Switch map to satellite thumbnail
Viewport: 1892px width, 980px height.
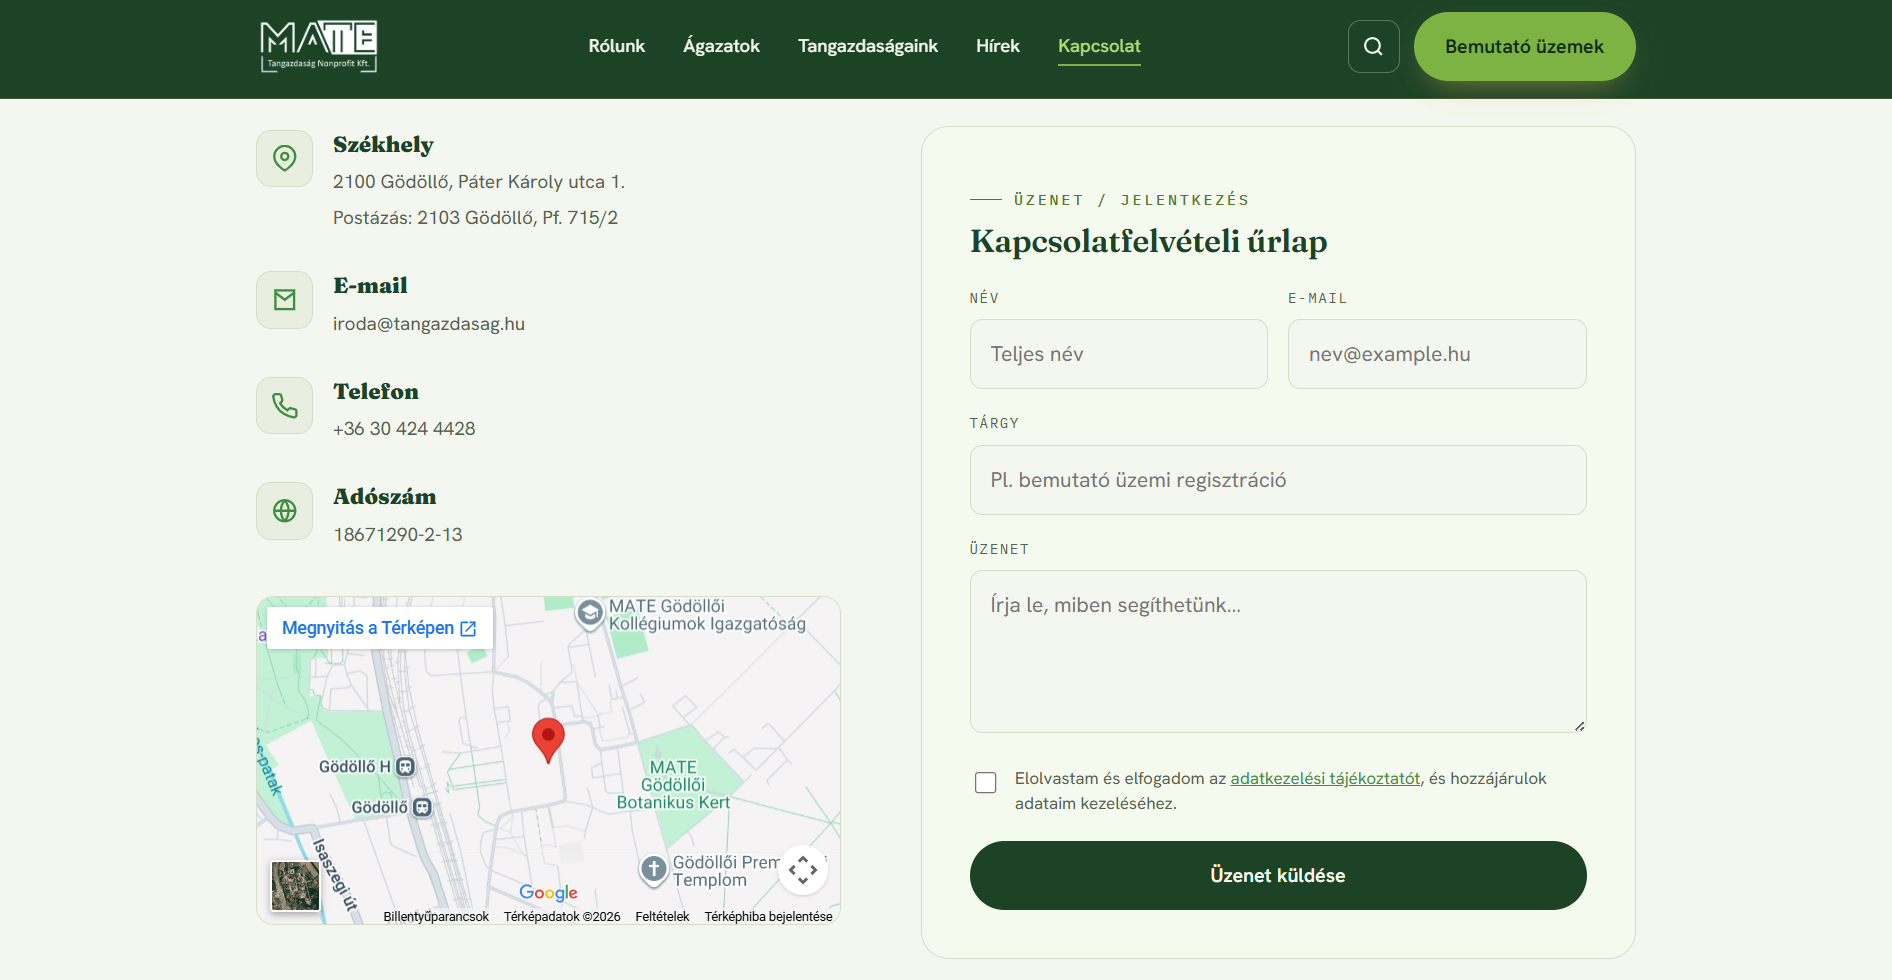296,886
